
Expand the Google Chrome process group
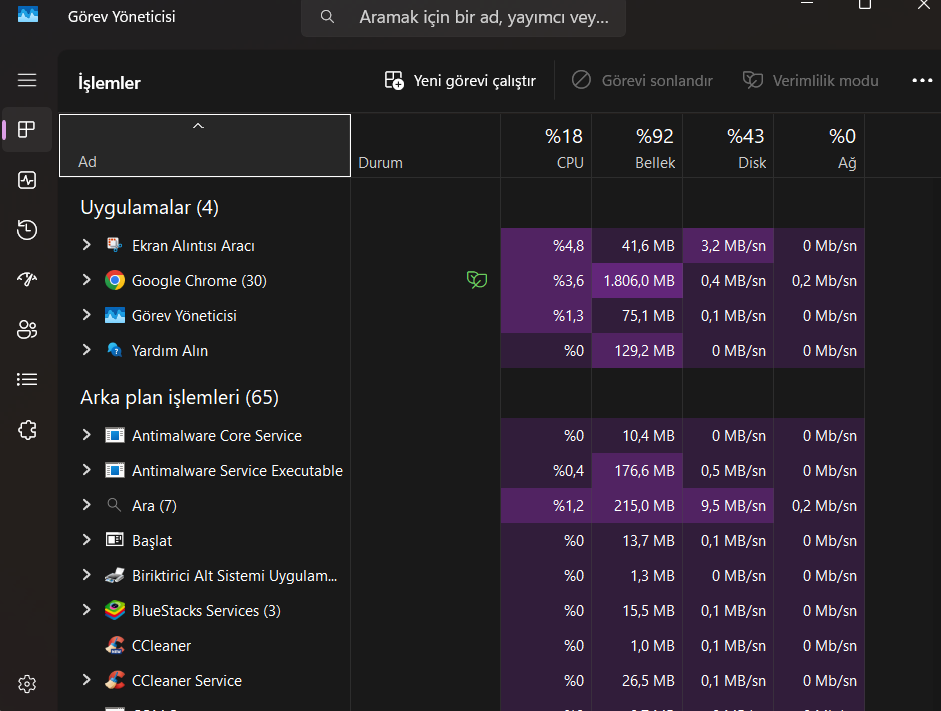coord(87,280)
